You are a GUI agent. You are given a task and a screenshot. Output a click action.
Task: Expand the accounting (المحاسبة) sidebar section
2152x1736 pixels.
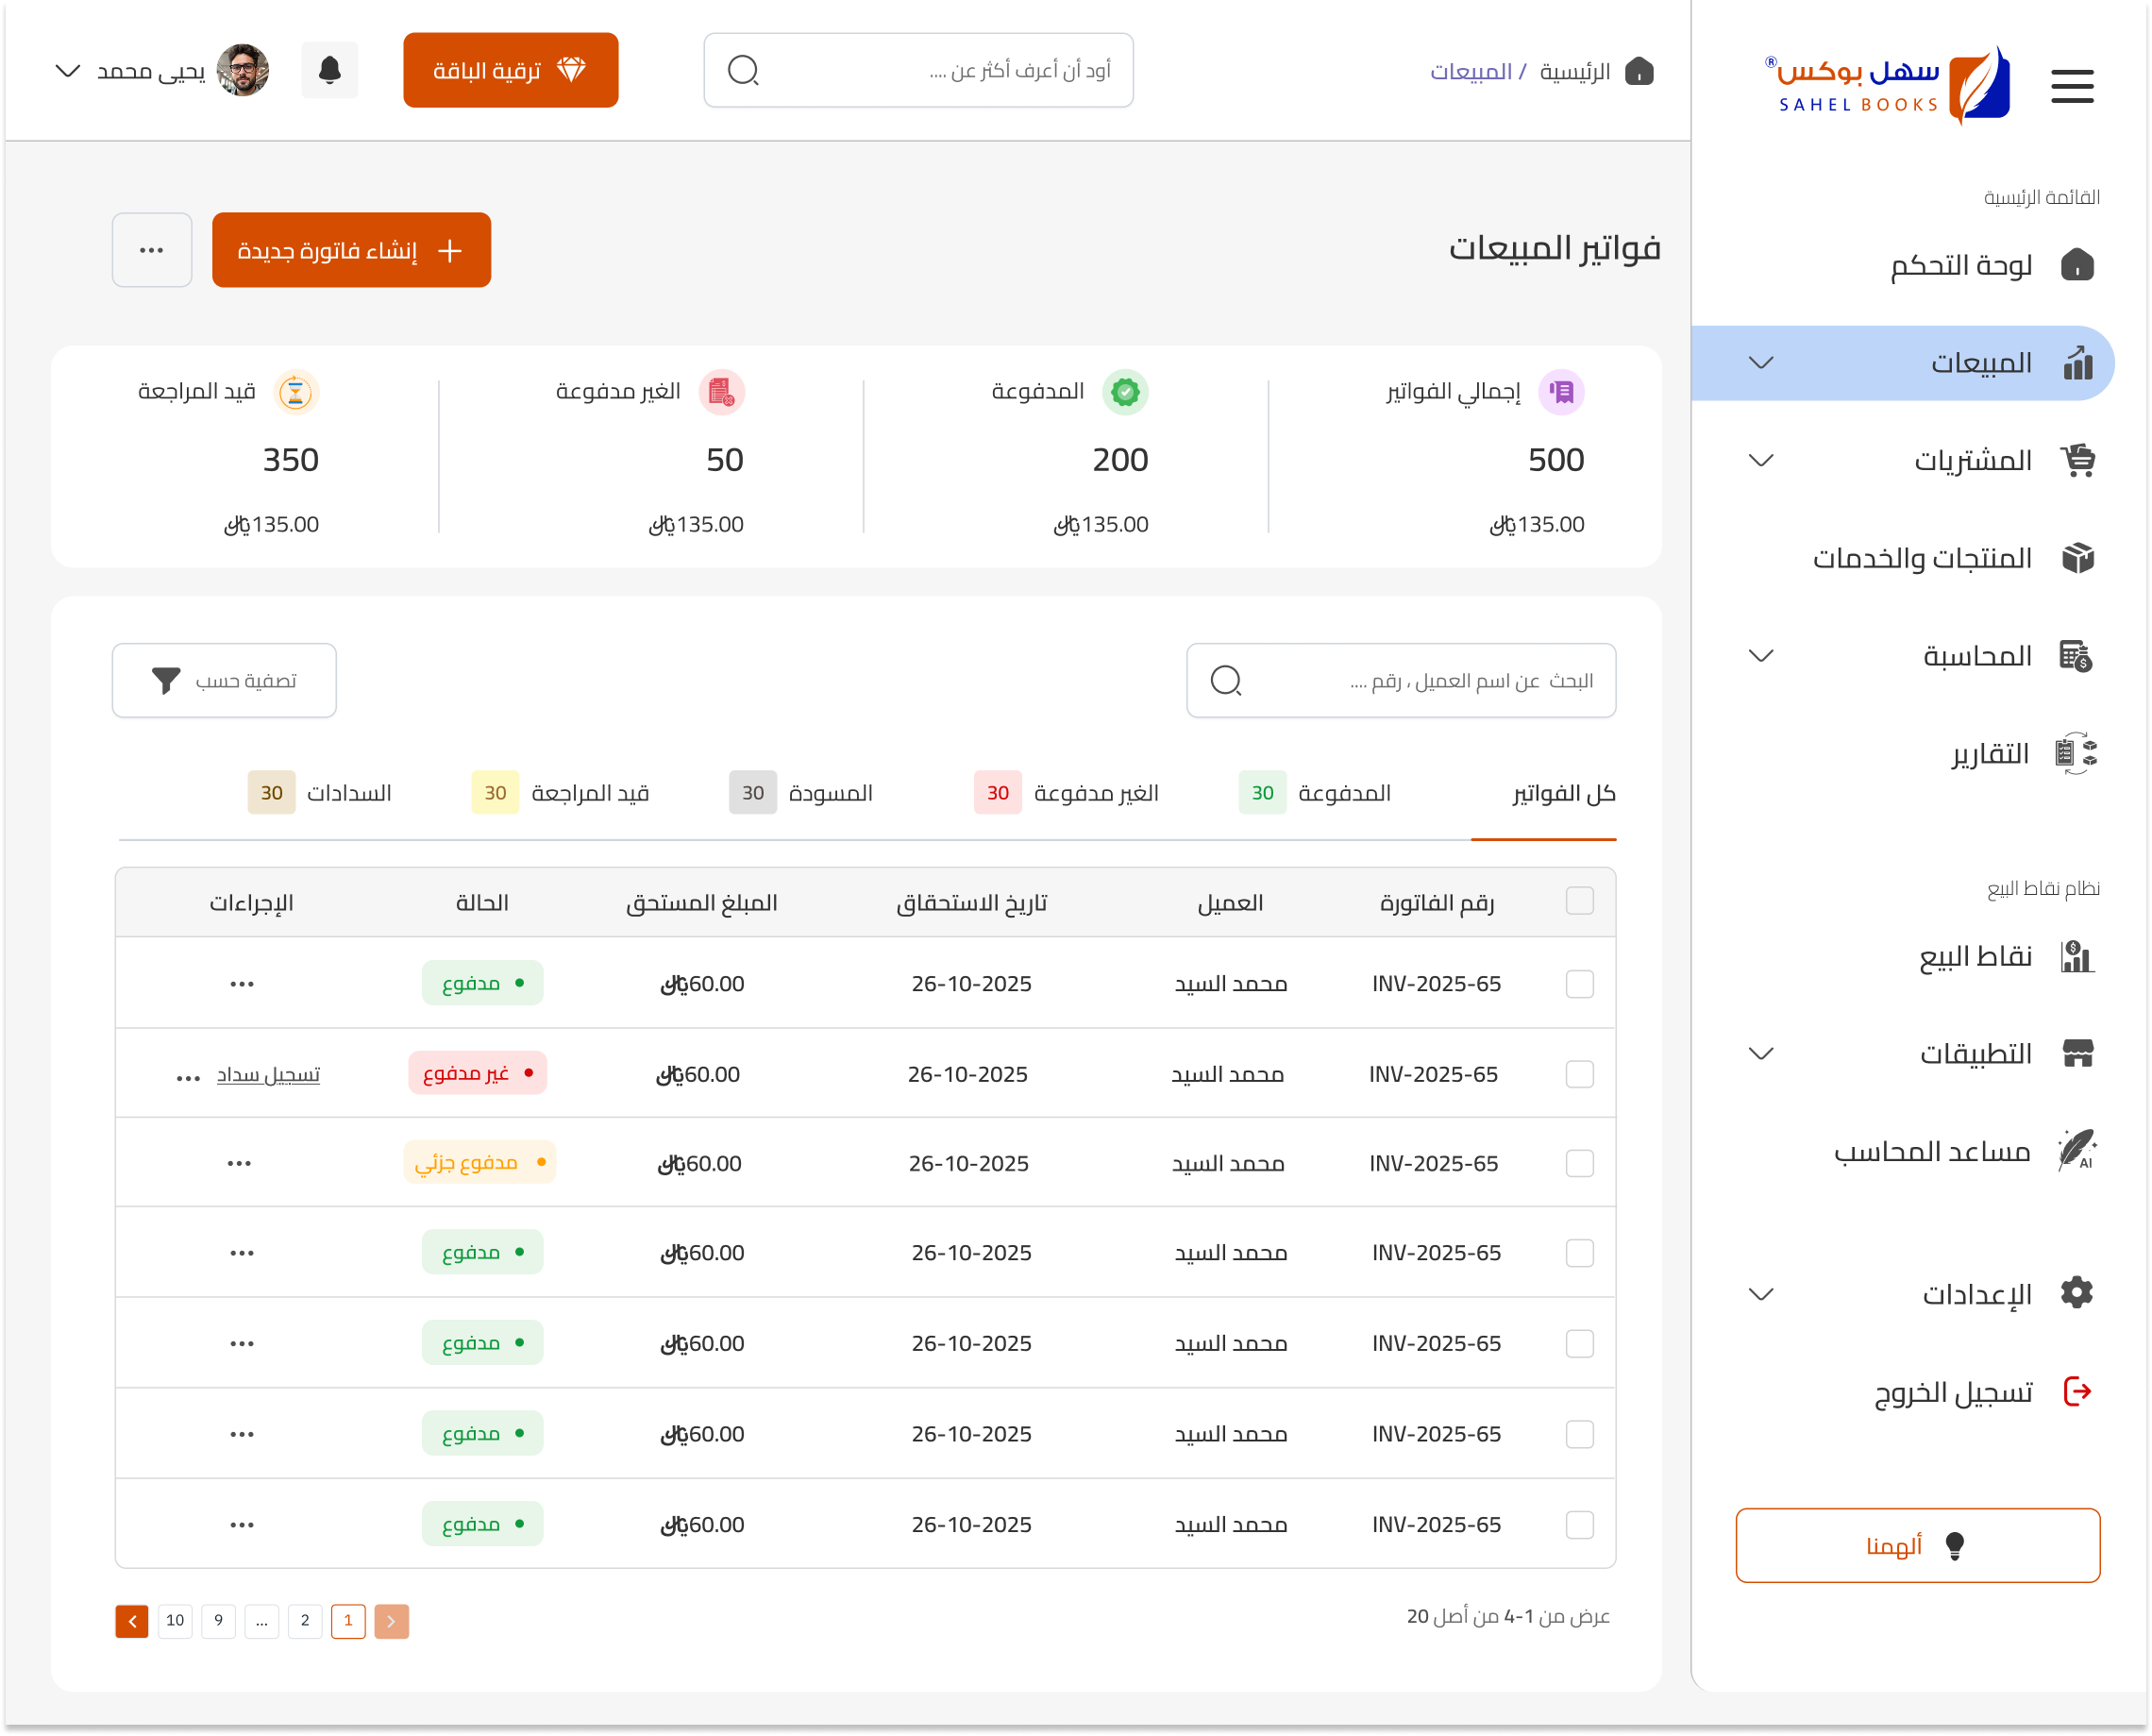tap(1903, 656)
